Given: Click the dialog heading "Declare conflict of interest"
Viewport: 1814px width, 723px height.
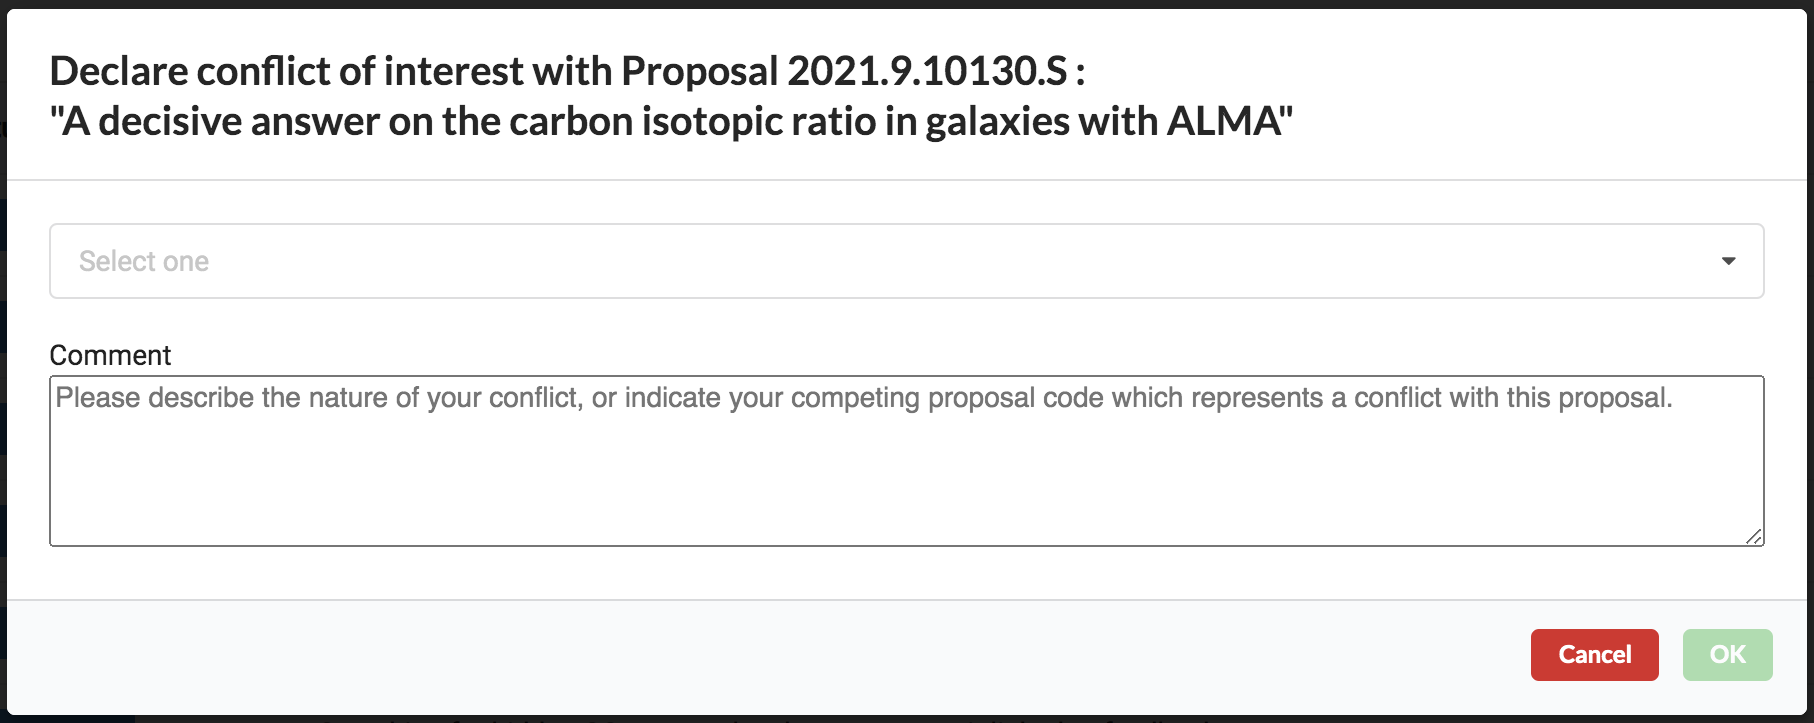Looking at the screenshot, I should pyautogui.click(x=286, y=71).
